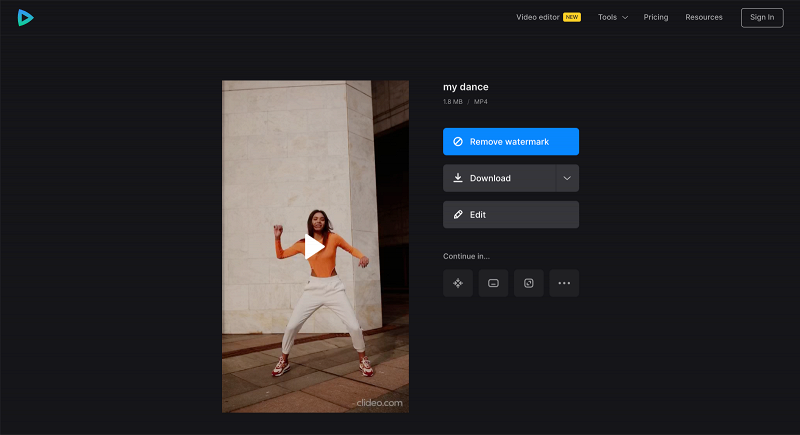Select the "my dance" file title
This screenshot has height=435, width=800.
click(x=465, y=87)
